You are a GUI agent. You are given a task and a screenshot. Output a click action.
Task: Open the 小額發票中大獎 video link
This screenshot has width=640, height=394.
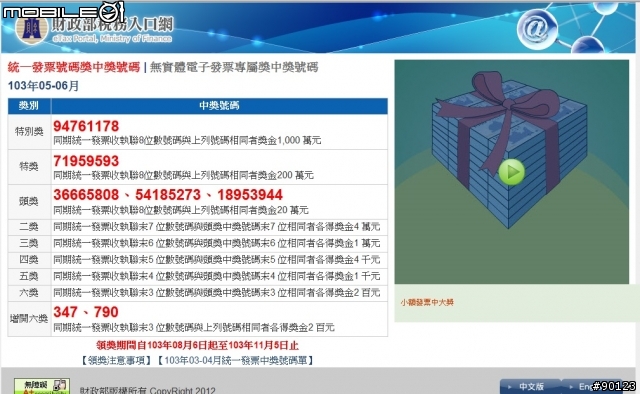click(427, 302)
